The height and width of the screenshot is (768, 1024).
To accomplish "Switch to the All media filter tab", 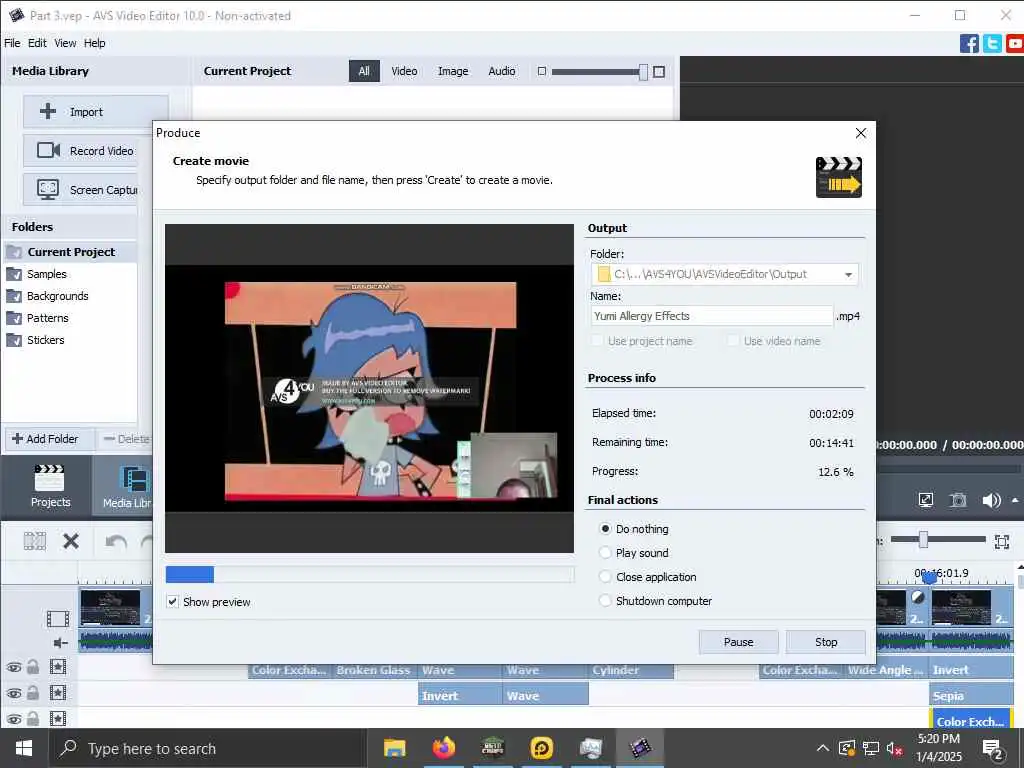I will pos(364,71).
